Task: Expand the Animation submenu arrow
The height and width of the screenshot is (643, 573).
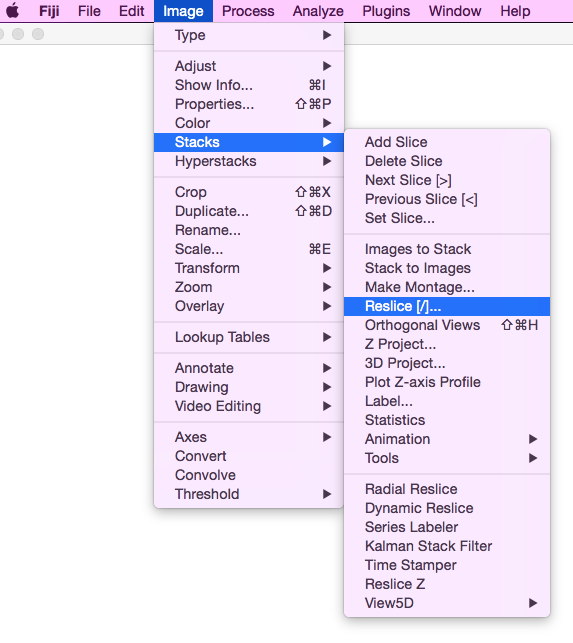Action: click(x=533, y=439)
